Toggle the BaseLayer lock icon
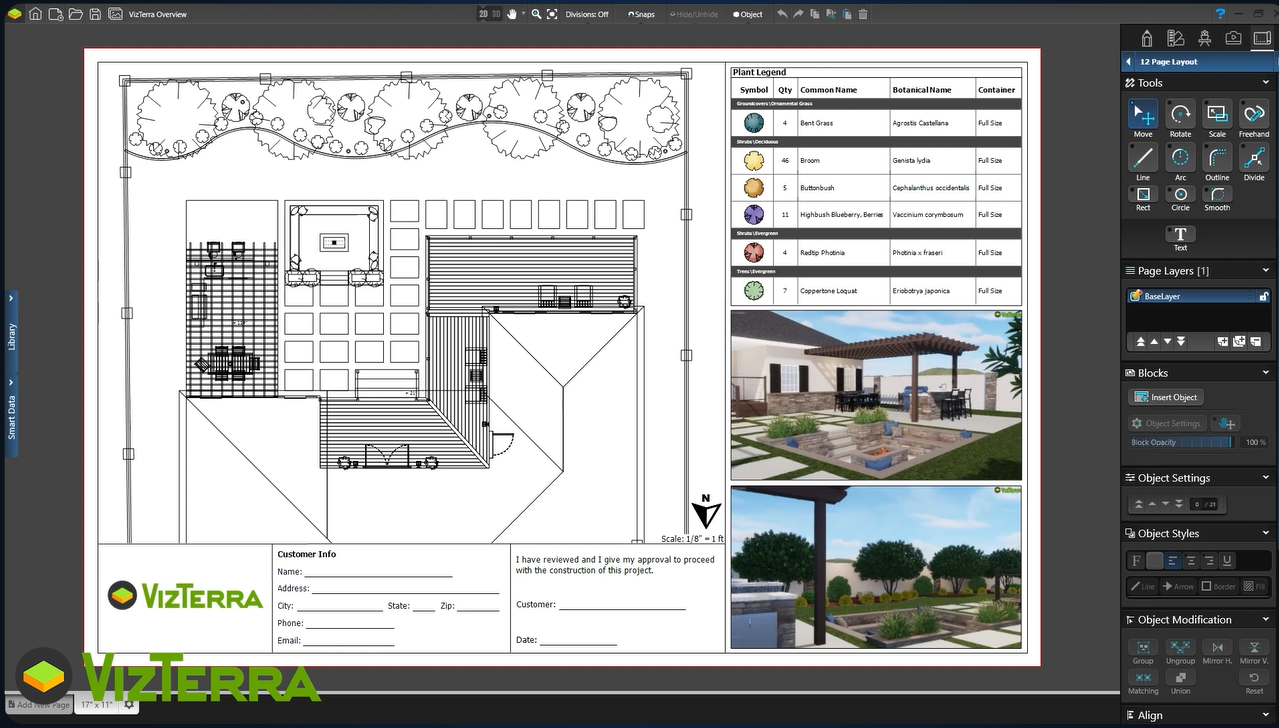The image size is (1279, 728). (x=1262, y=296)
